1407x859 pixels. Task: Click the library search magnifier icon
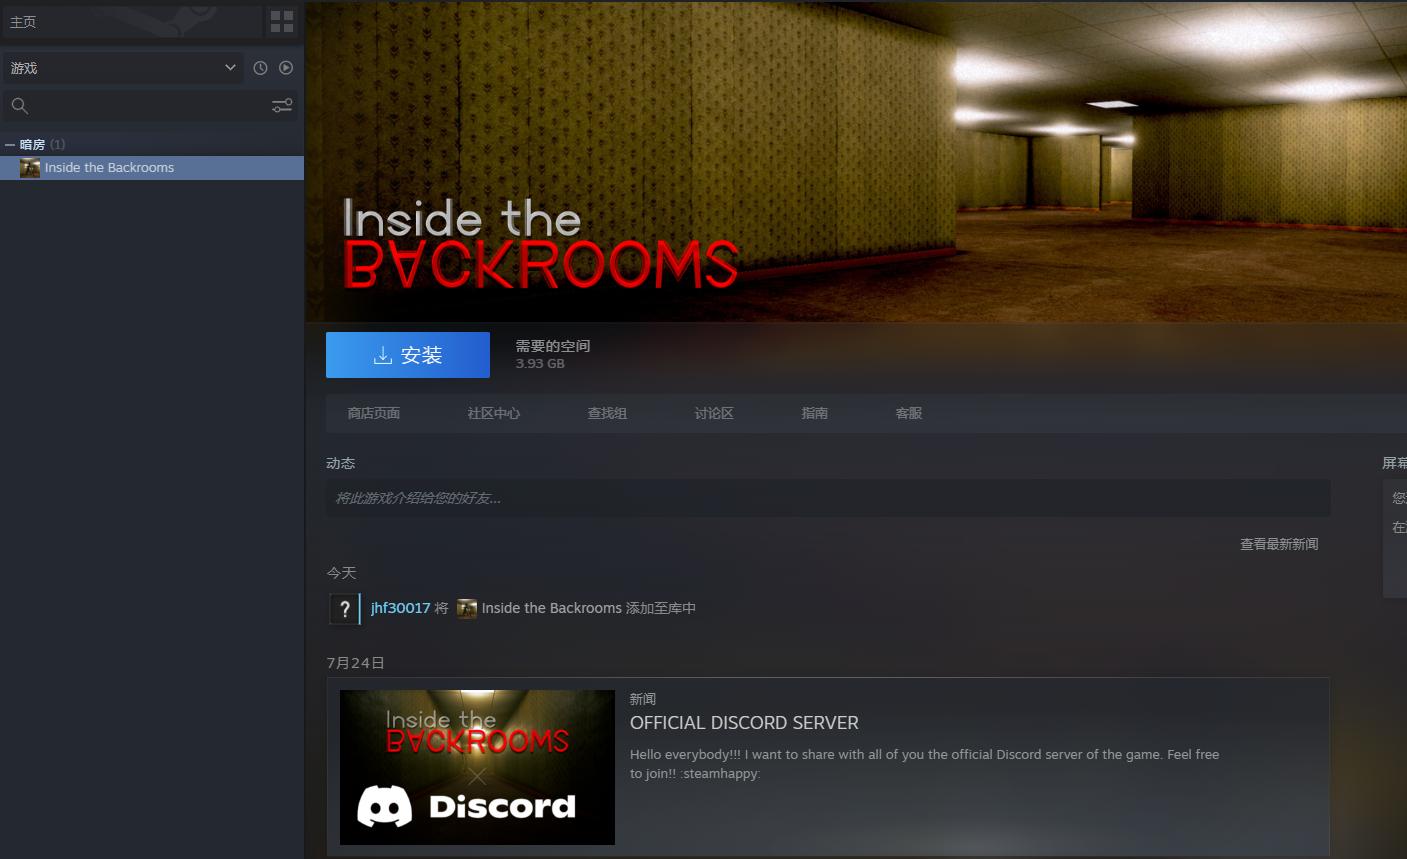coord(19,106)
